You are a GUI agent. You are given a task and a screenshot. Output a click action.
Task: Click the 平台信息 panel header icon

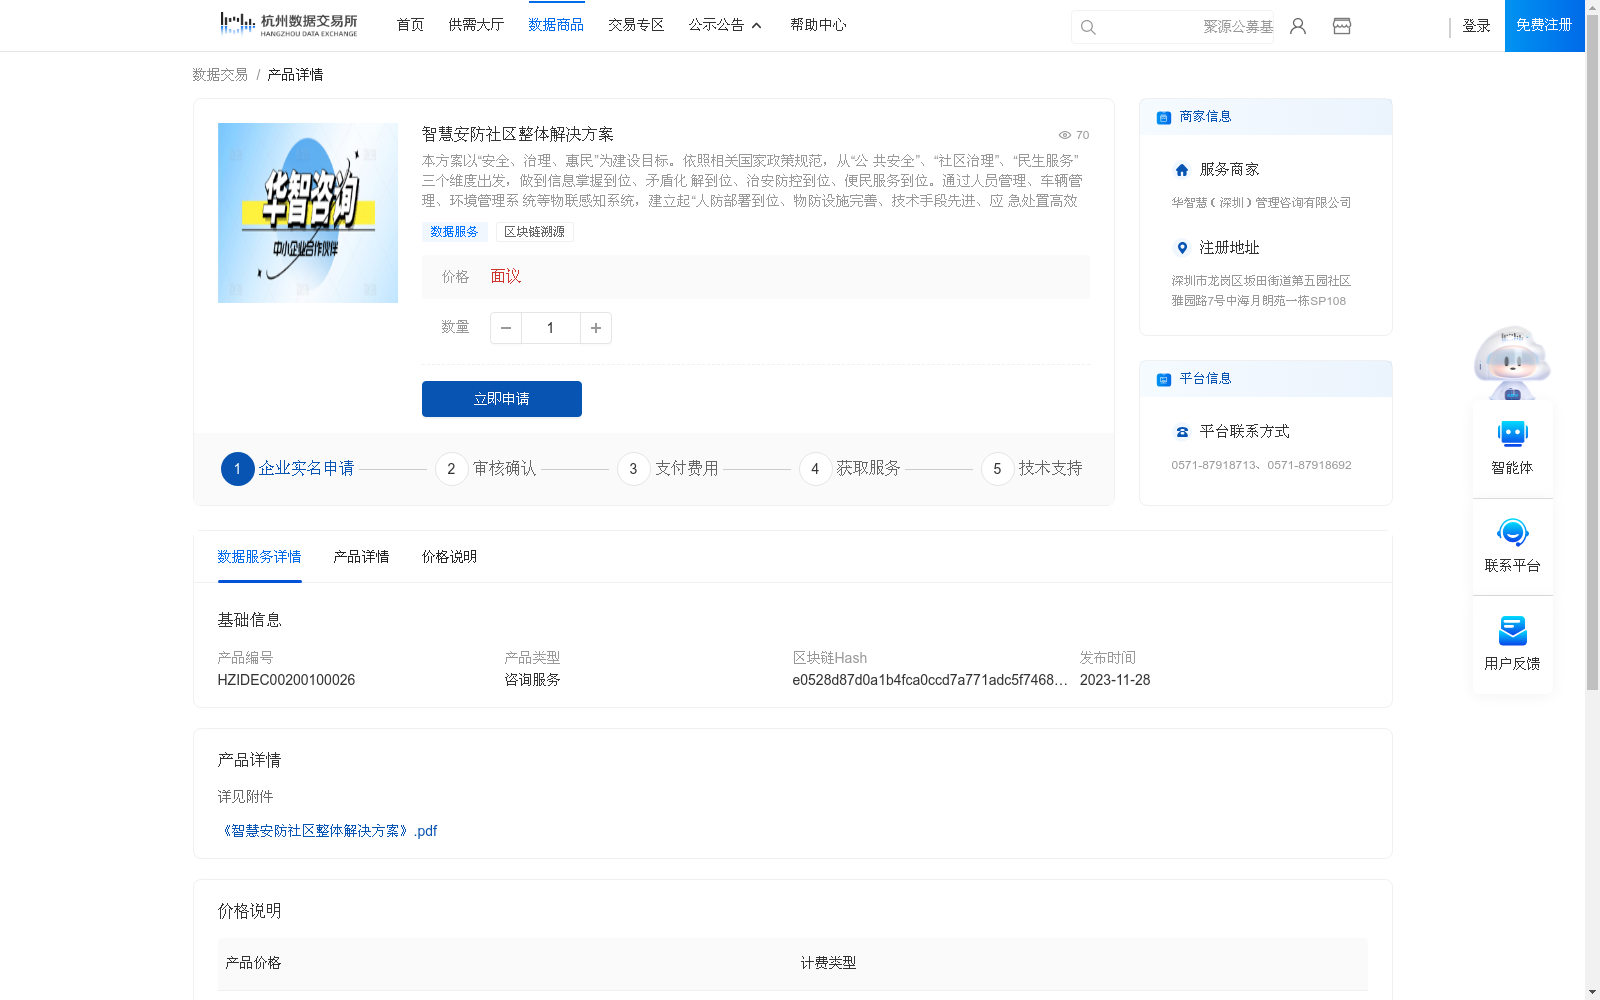(x=1164, y=379)
